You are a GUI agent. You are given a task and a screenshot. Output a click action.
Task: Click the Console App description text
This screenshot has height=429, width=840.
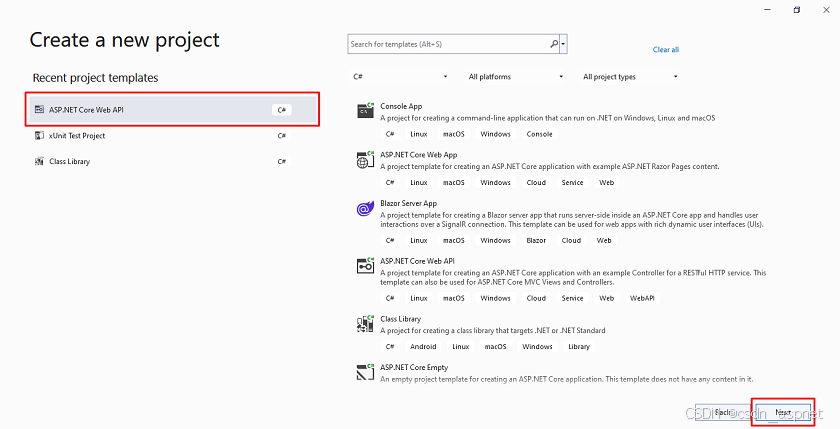(548, 118)
